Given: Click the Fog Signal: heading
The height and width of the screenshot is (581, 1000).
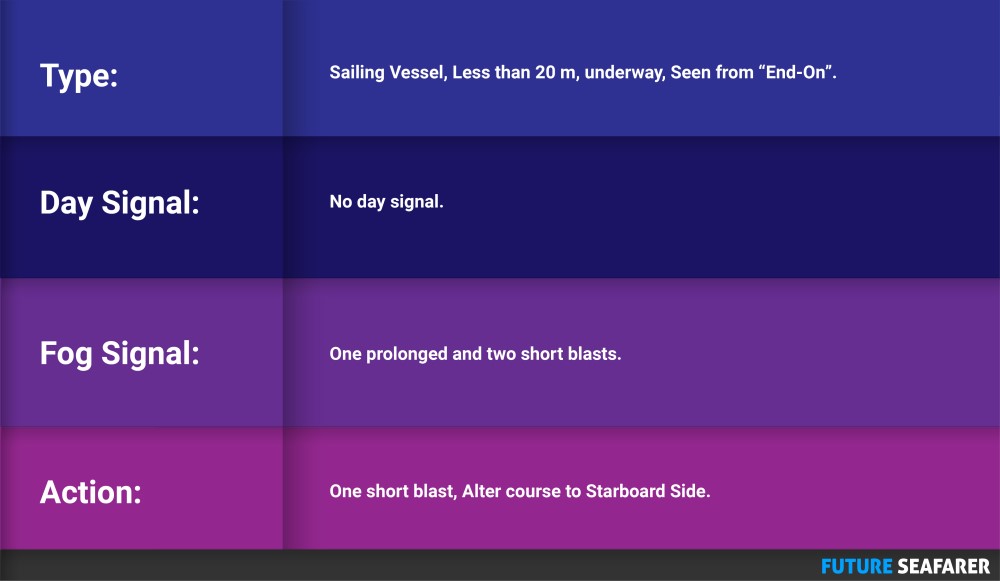Looking at the screenshot, I should (x=119, y=353).
